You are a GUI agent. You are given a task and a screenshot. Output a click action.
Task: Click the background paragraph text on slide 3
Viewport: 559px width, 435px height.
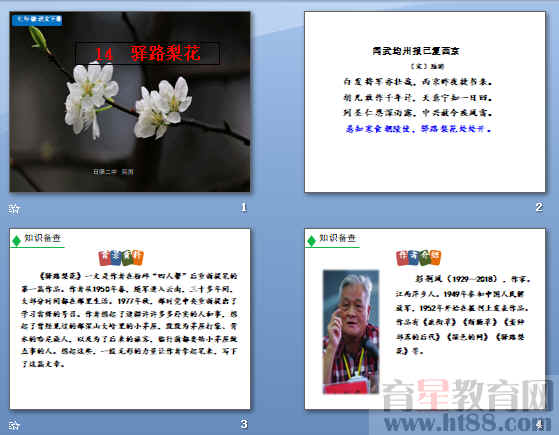point(129,320)
